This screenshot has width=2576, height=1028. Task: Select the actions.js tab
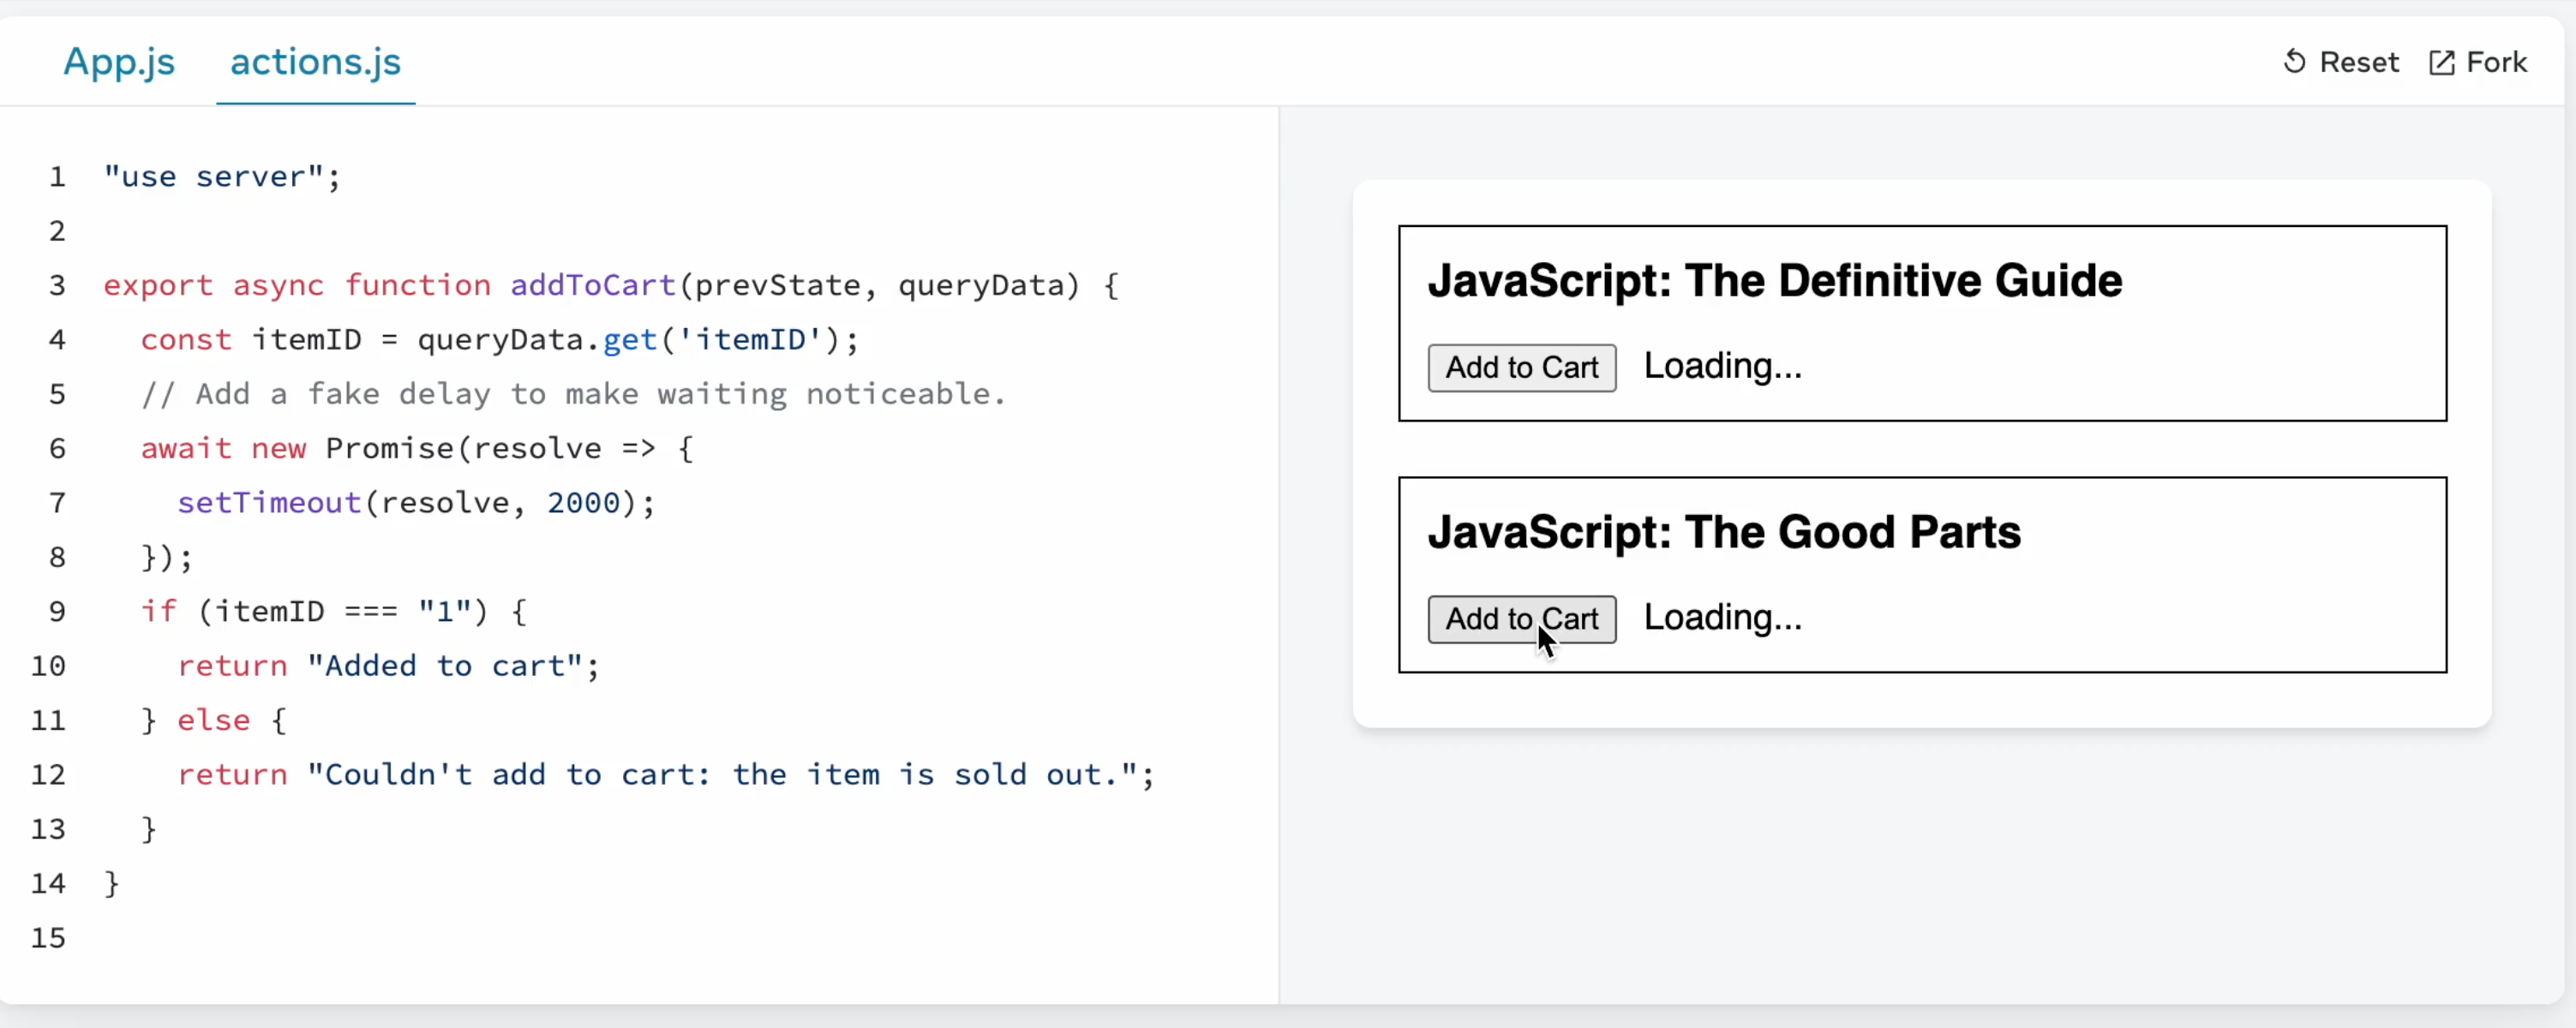315,62
